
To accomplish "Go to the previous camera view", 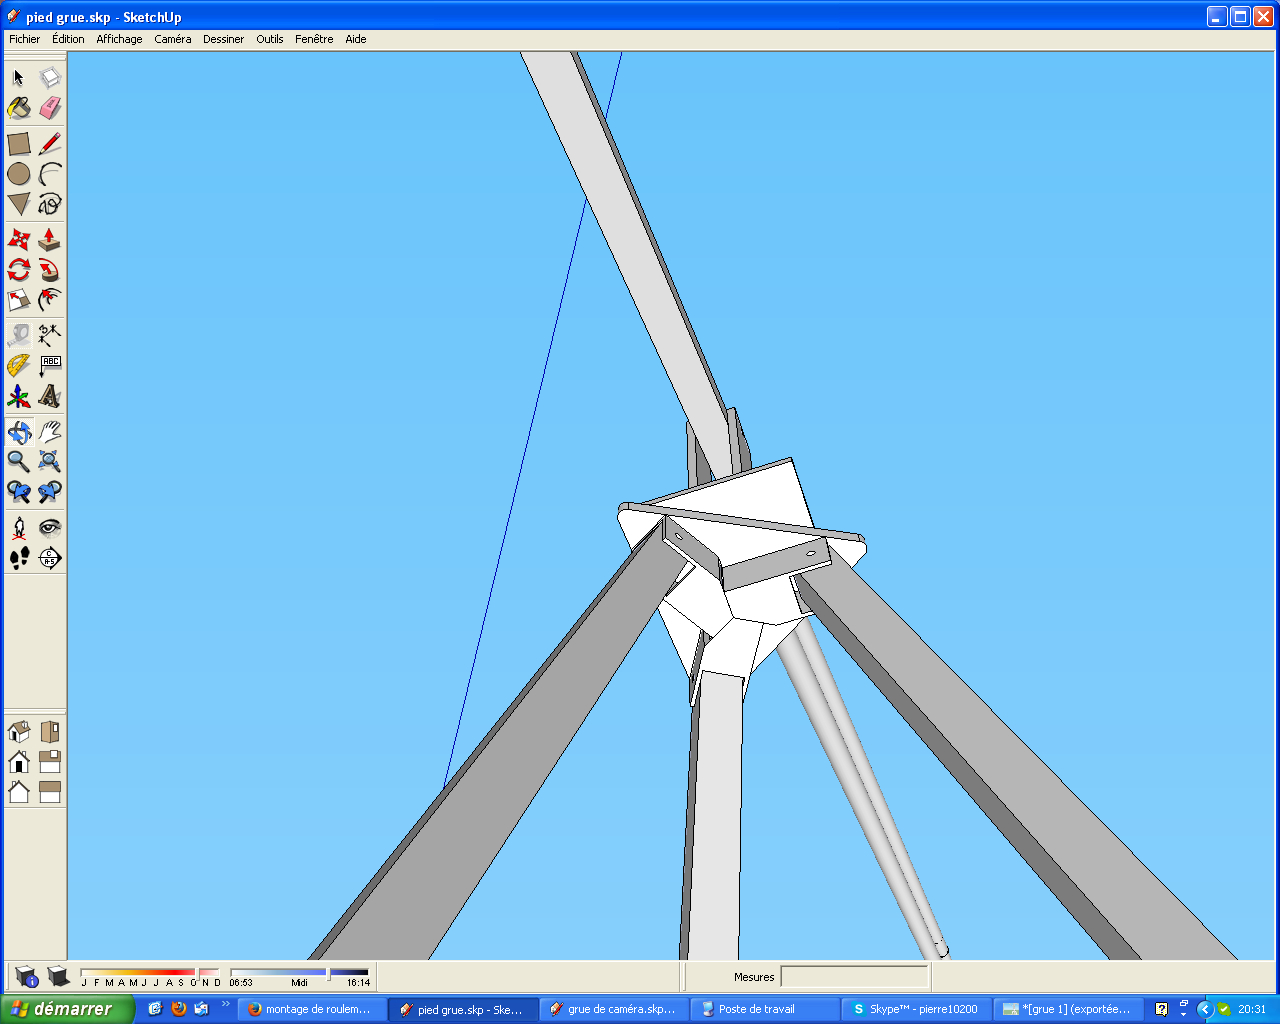I will pos(19,492).
